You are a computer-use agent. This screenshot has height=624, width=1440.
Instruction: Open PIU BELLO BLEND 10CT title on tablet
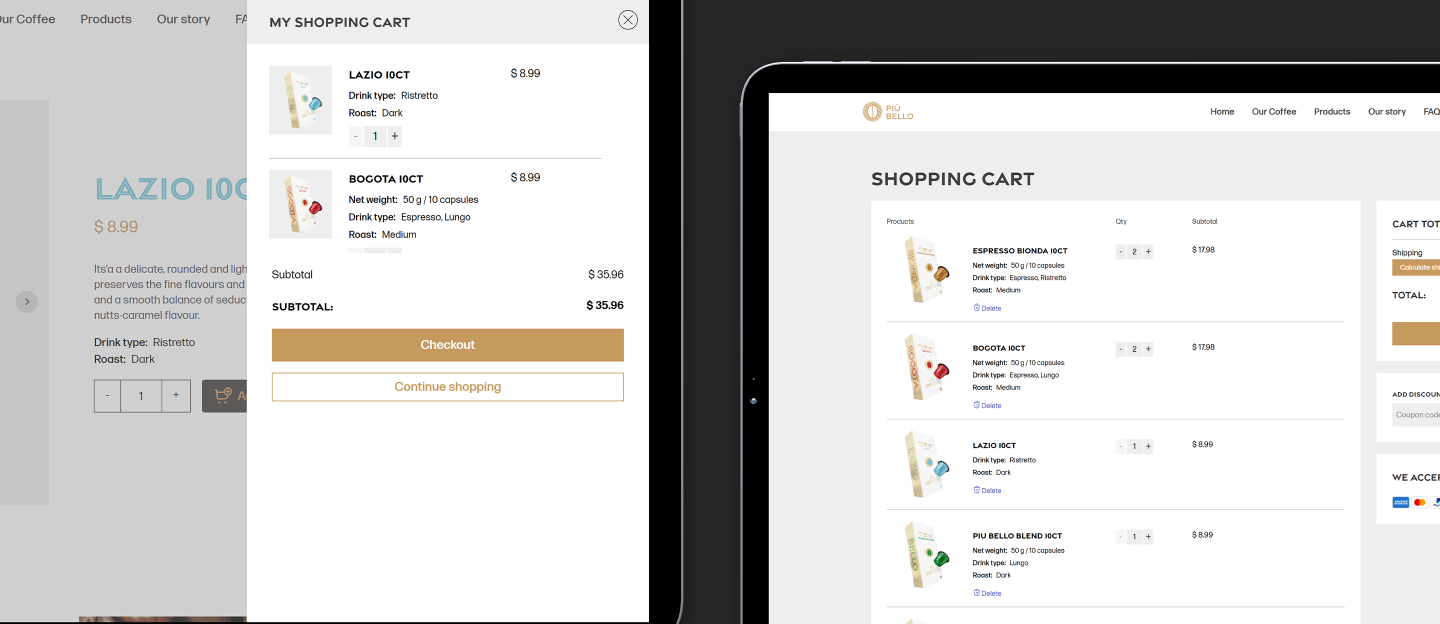point(1017,536)
